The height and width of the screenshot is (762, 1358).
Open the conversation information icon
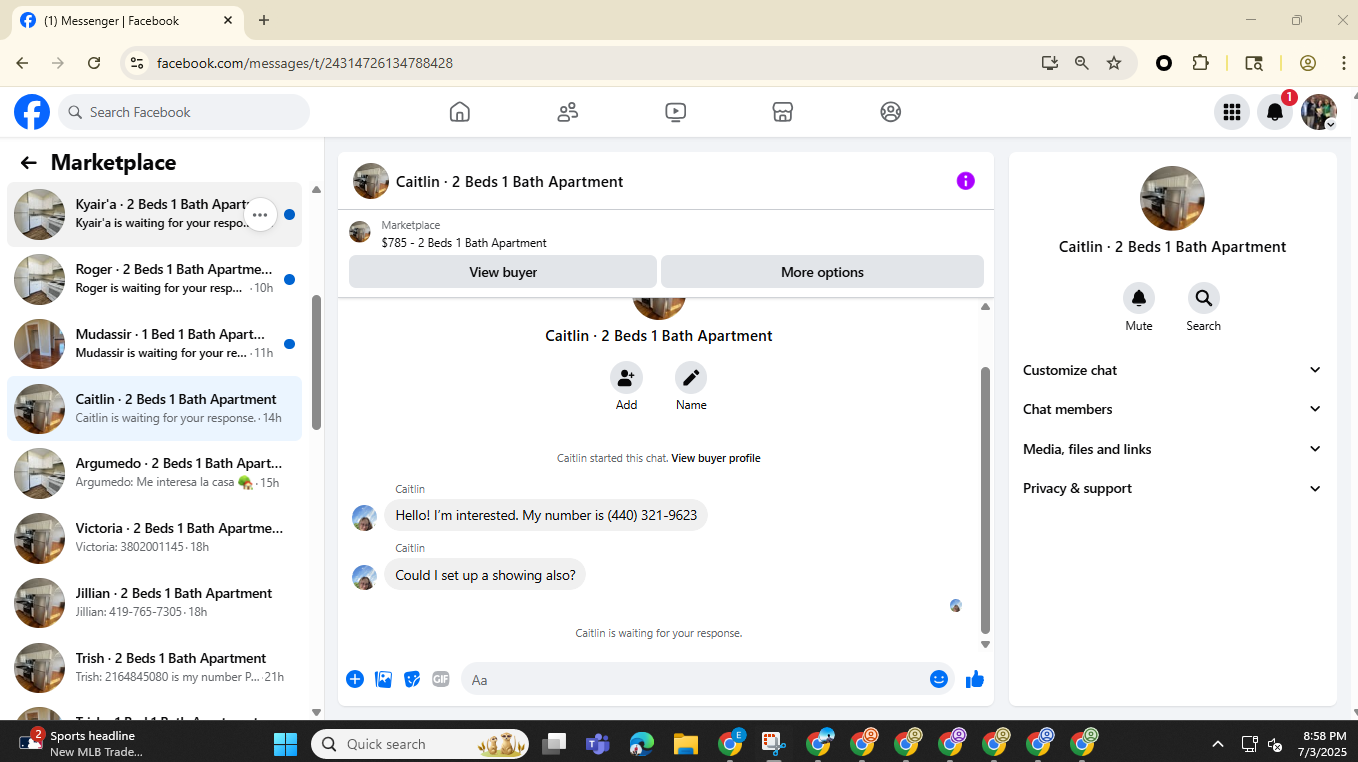click(x=965, y=181)
